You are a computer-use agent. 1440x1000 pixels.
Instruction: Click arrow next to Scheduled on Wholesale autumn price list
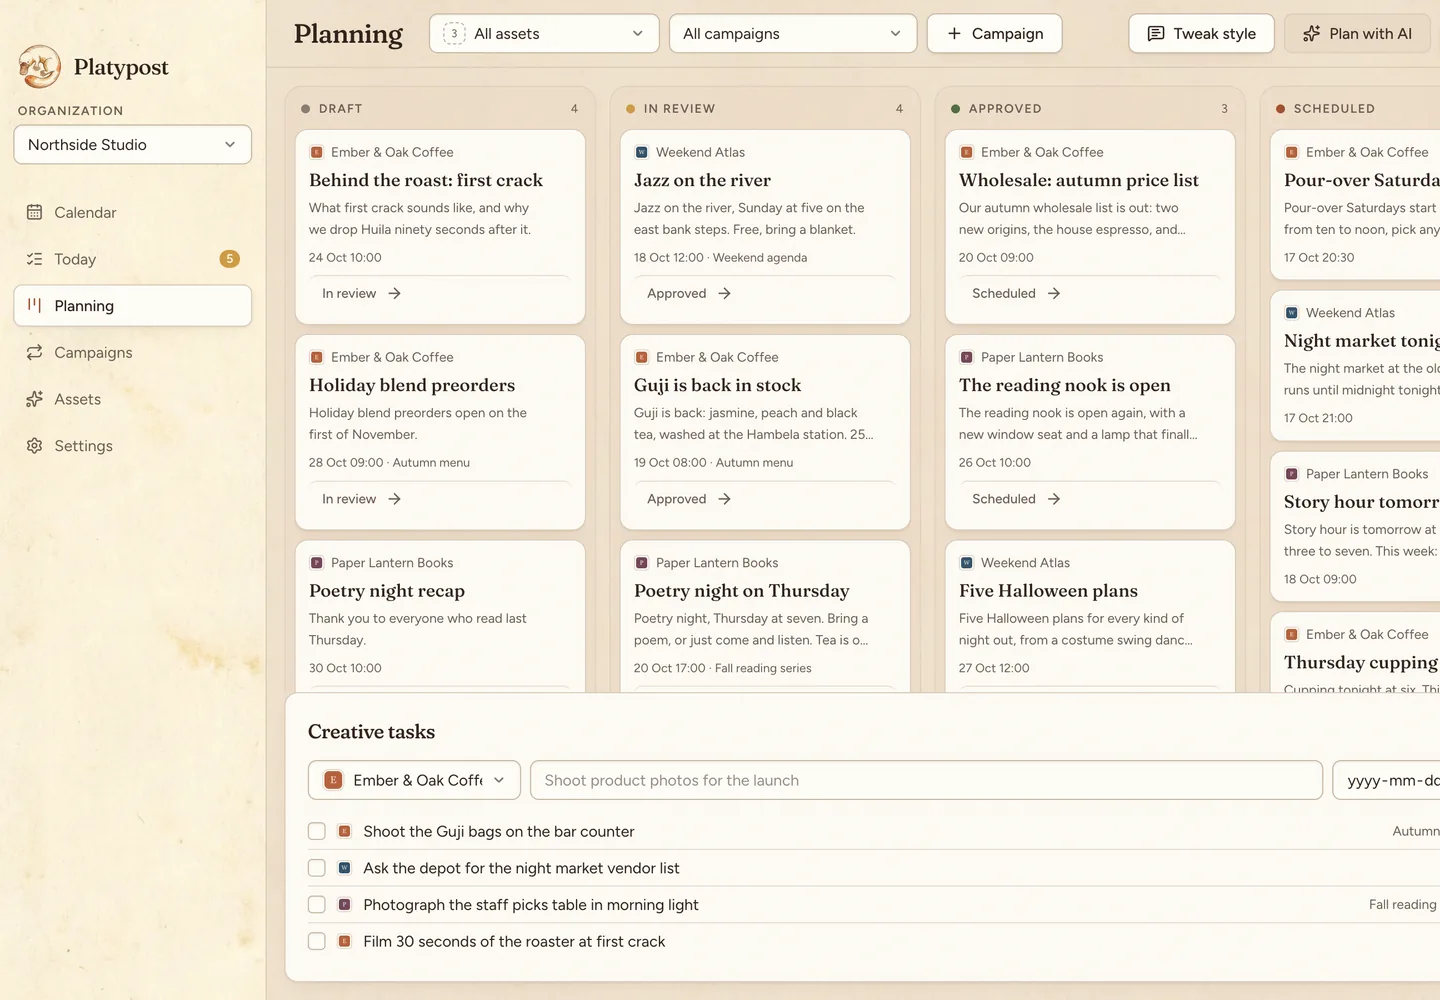tap(1054, 293)
